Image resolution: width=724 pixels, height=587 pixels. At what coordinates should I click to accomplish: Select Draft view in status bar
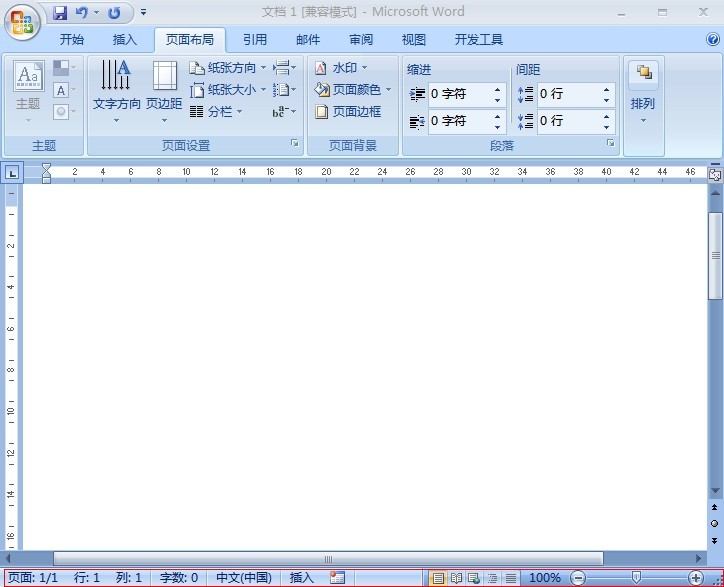point(510,578)
